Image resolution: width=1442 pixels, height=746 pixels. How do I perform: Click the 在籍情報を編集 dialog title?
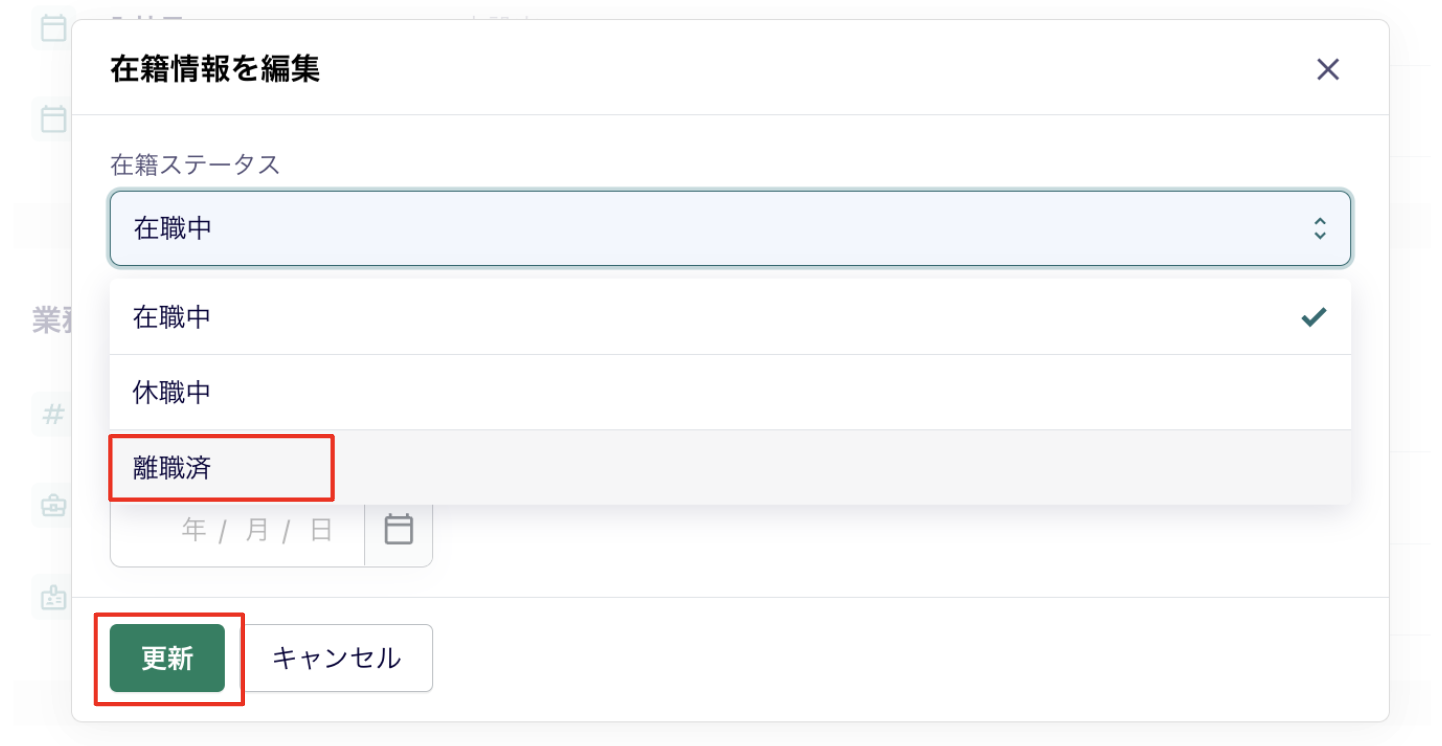(x=215, y=69)
